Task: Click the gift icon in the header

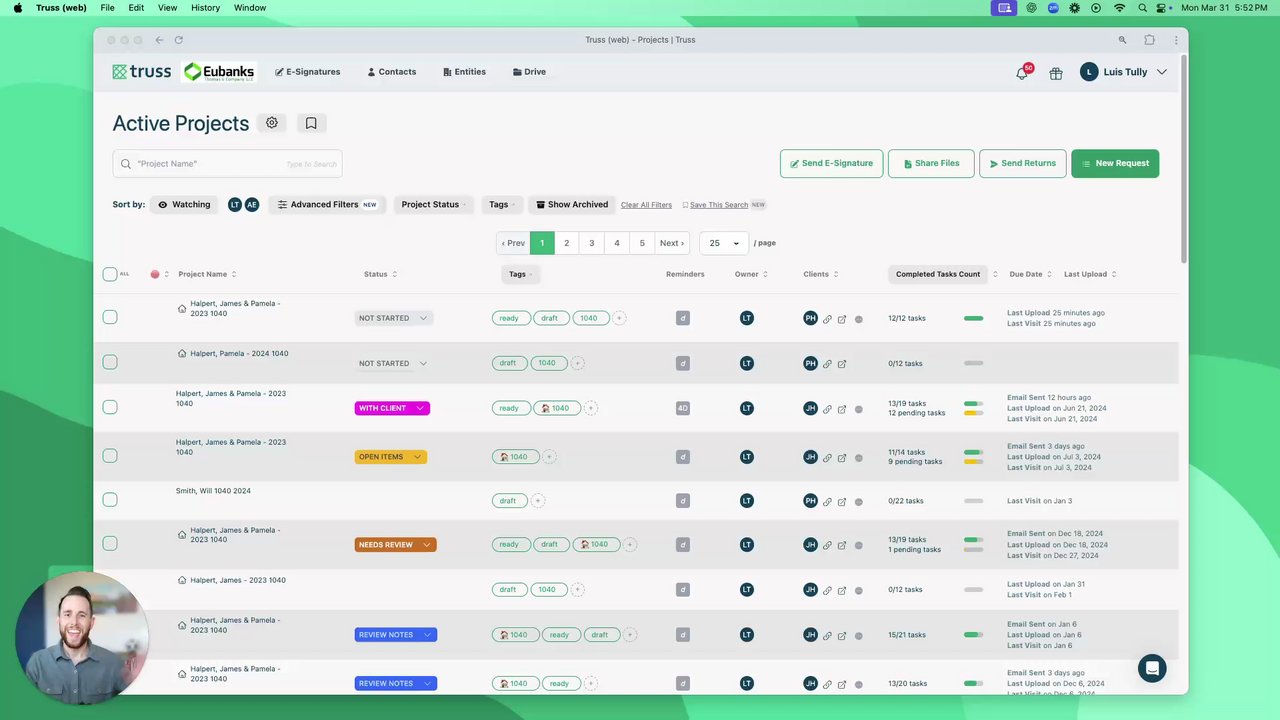Action: pyautogui.click(x=1056, y=73)
